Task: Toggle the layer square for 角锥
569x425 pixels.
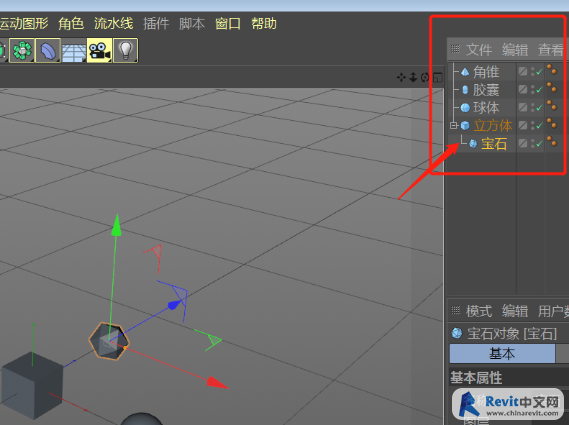Action: click(x=523, y=71)
